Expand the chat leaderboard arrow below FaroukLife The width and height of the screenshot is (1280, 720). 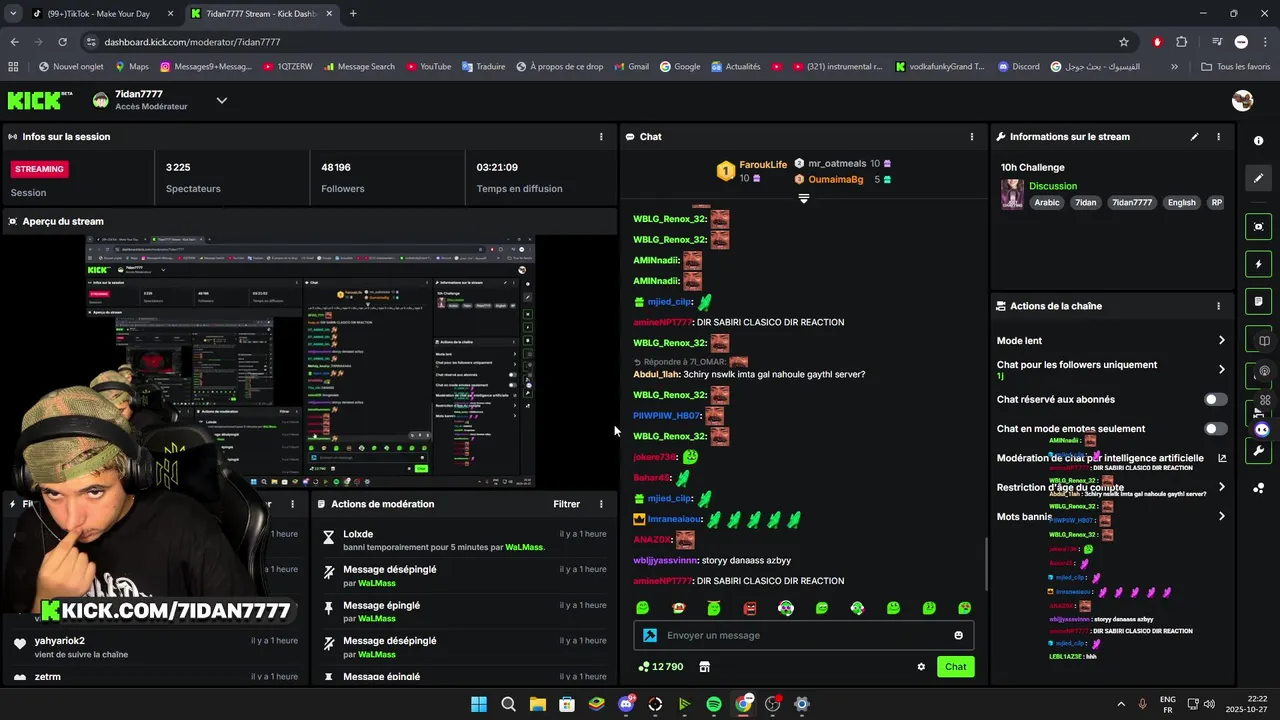tap(803, 198)
